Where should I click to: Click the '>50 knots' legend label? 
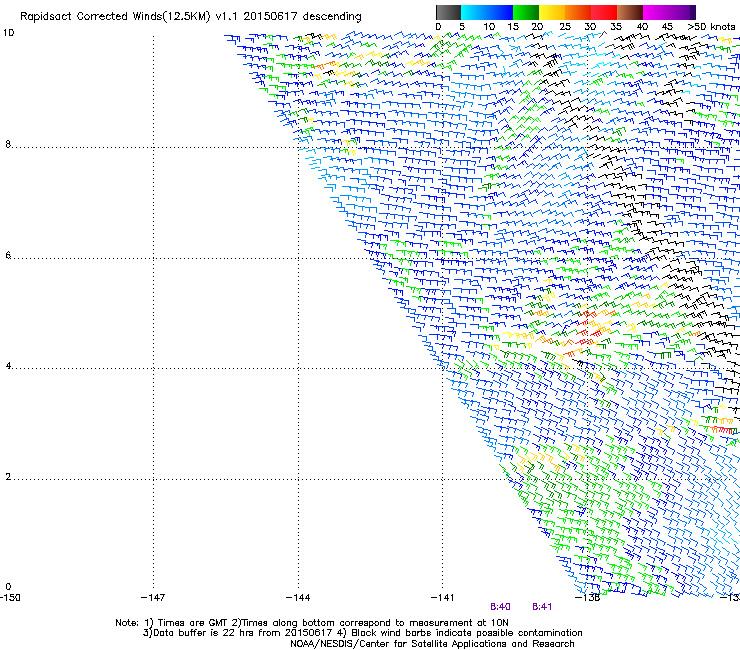pyautogui.click(x=711, y=27)
